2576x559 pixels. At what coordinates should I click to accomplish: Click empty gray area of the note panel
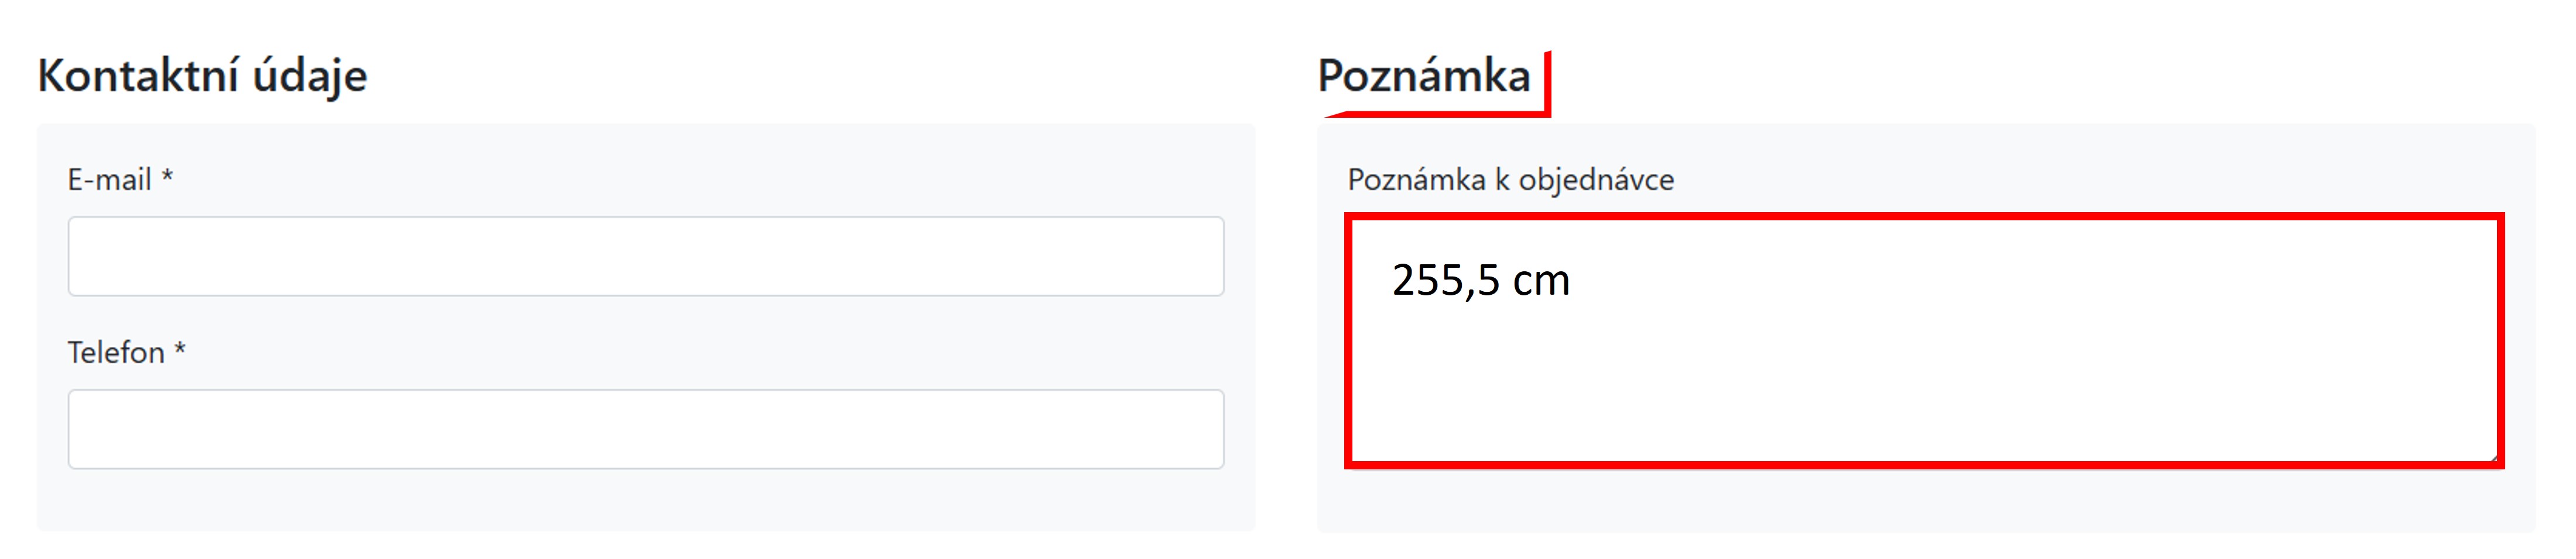[1924, 500]
